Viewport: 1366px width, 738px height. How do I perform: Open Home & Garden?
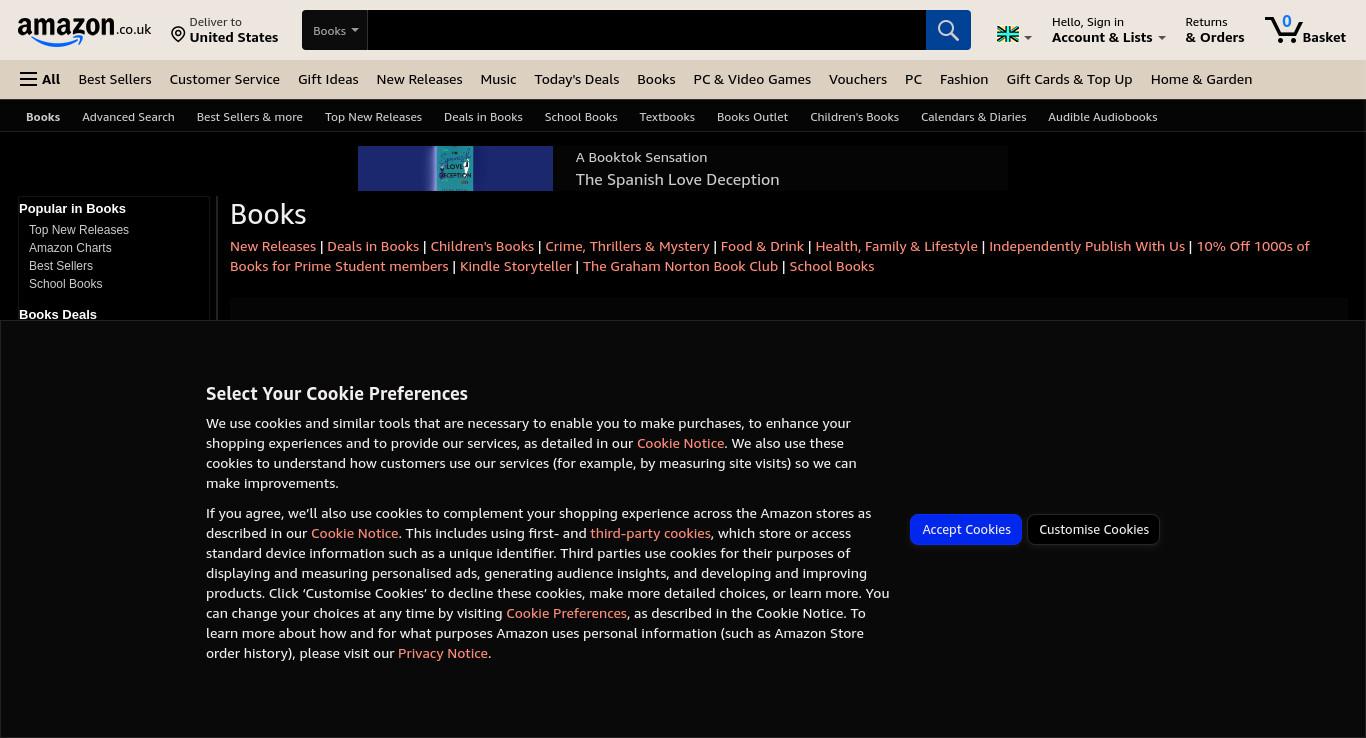tap(1201, 79)
